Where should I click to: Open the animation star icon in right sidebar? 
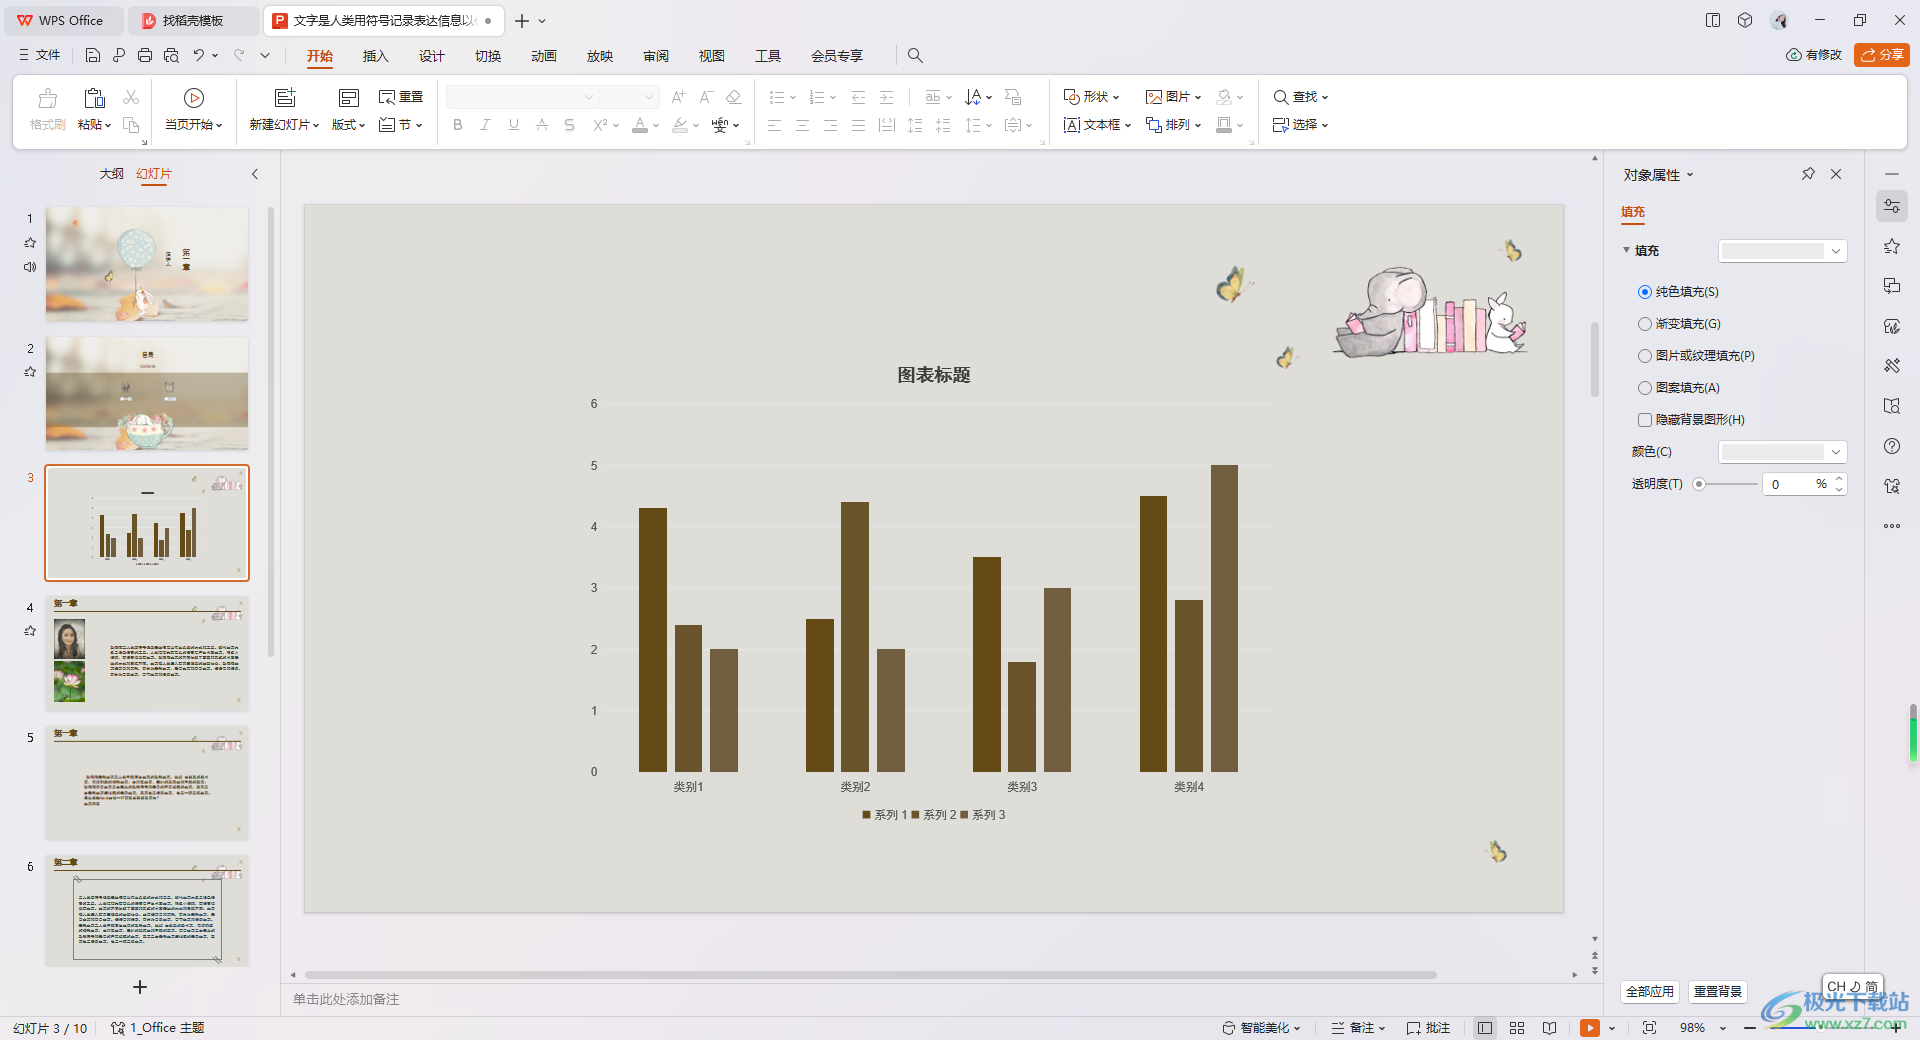pyautogui.click(x=1891, y=246)
